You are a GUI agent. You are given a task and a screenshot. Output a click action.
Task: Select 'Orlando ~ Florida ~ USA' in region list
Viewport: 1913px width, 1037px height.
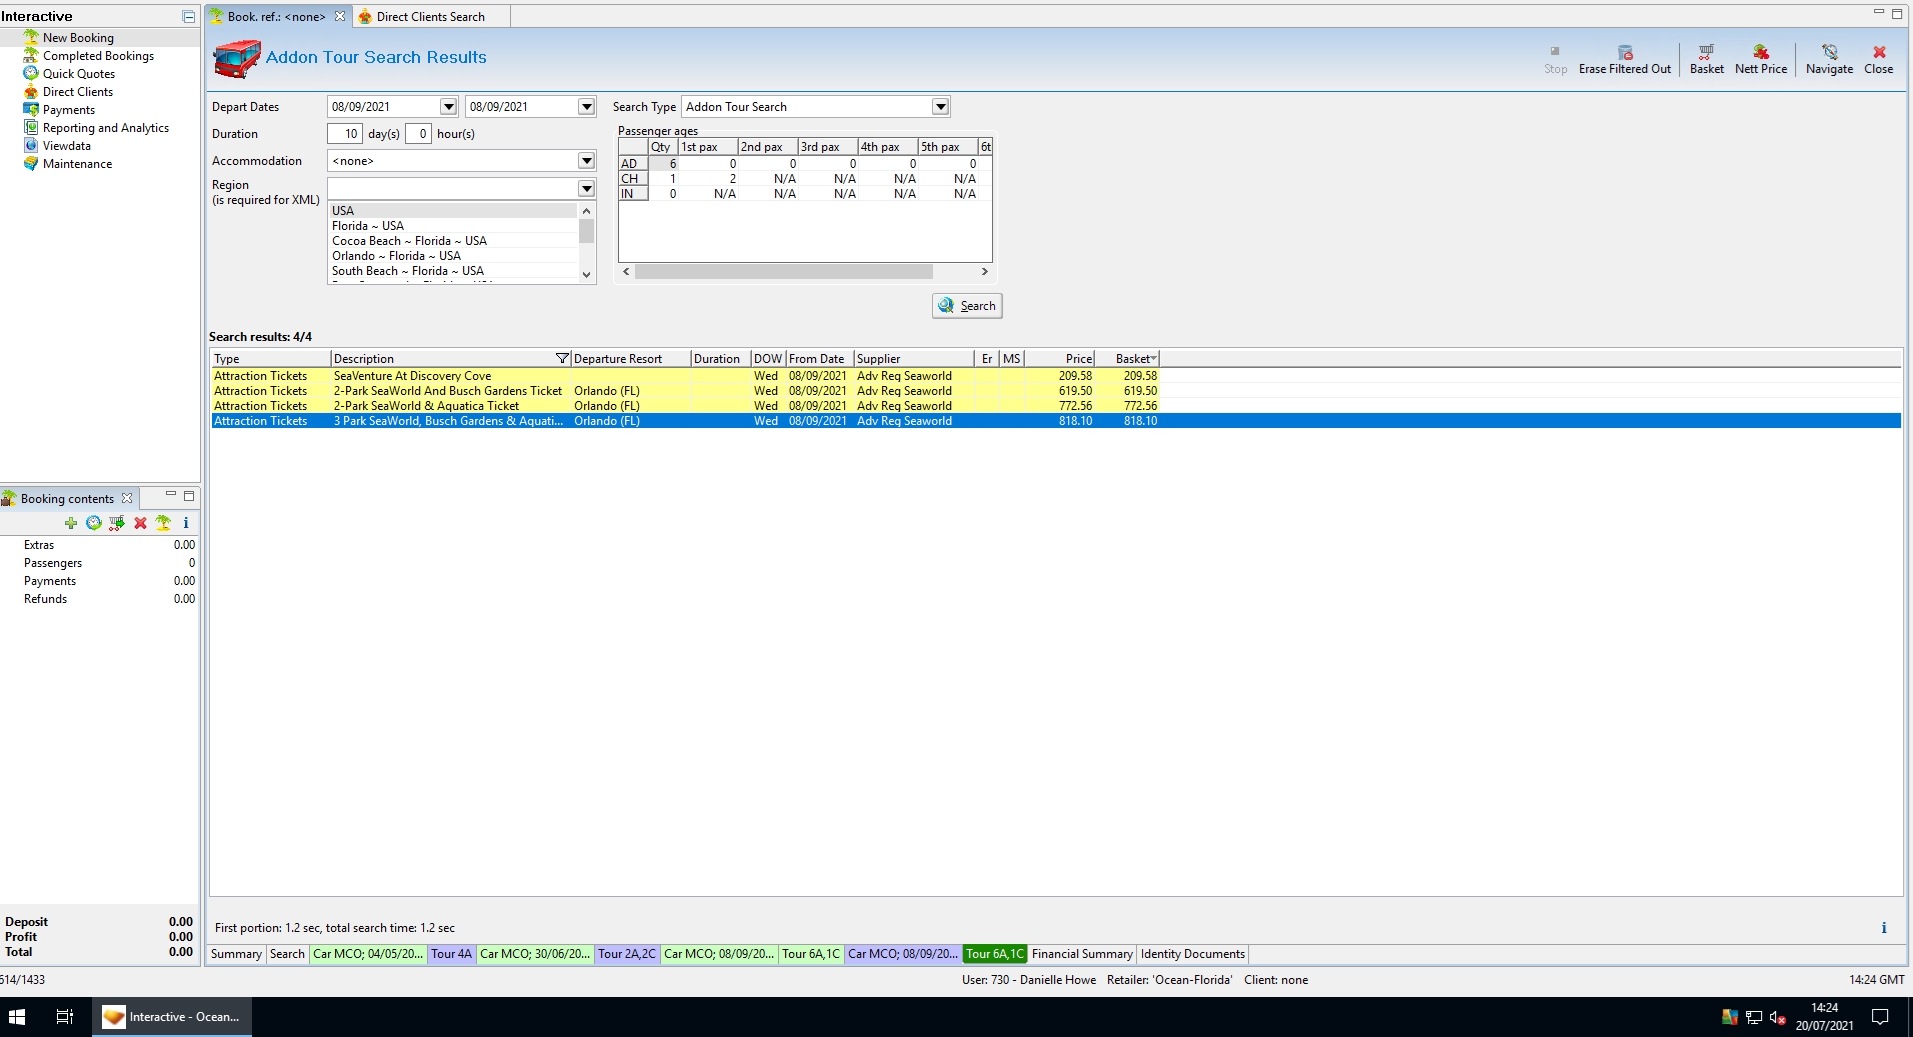click(x=454, y=256)
